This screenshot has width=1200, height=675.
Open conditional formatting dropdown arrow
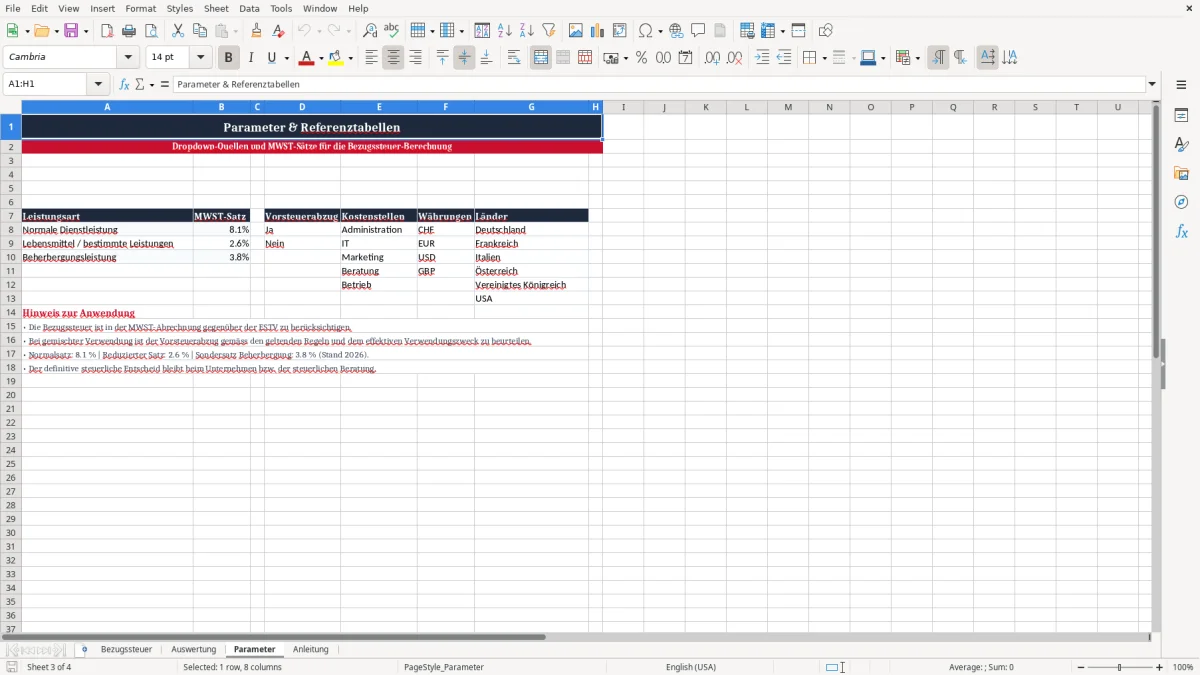(917, 58)
